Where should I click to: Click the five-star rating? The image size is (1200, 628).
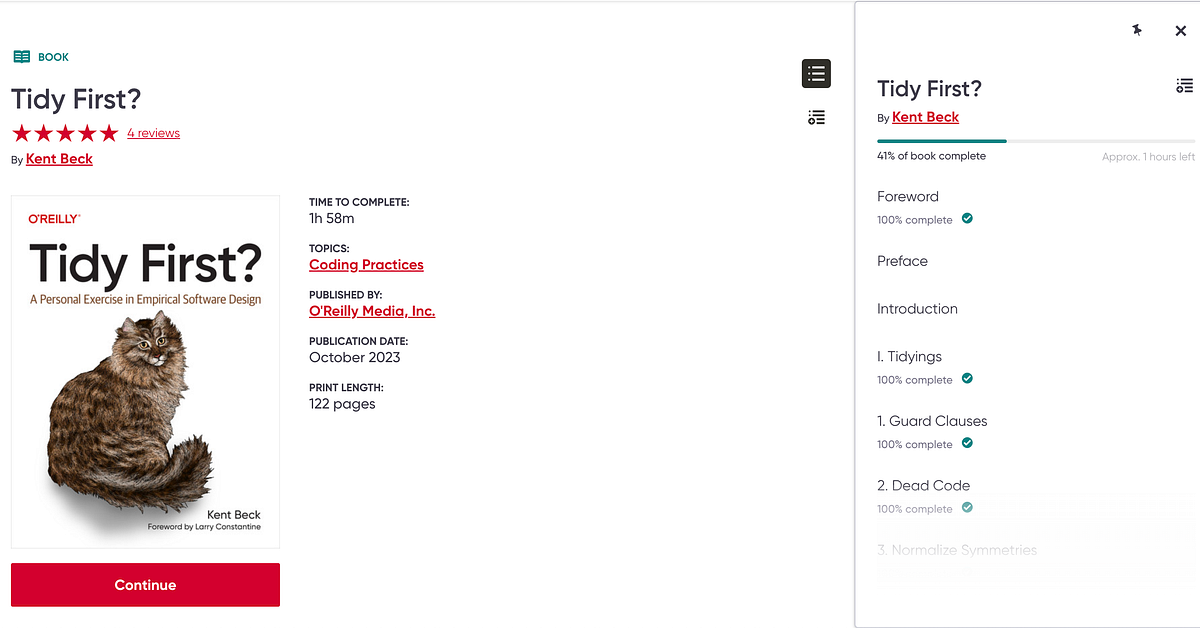(x=65, y=133)
